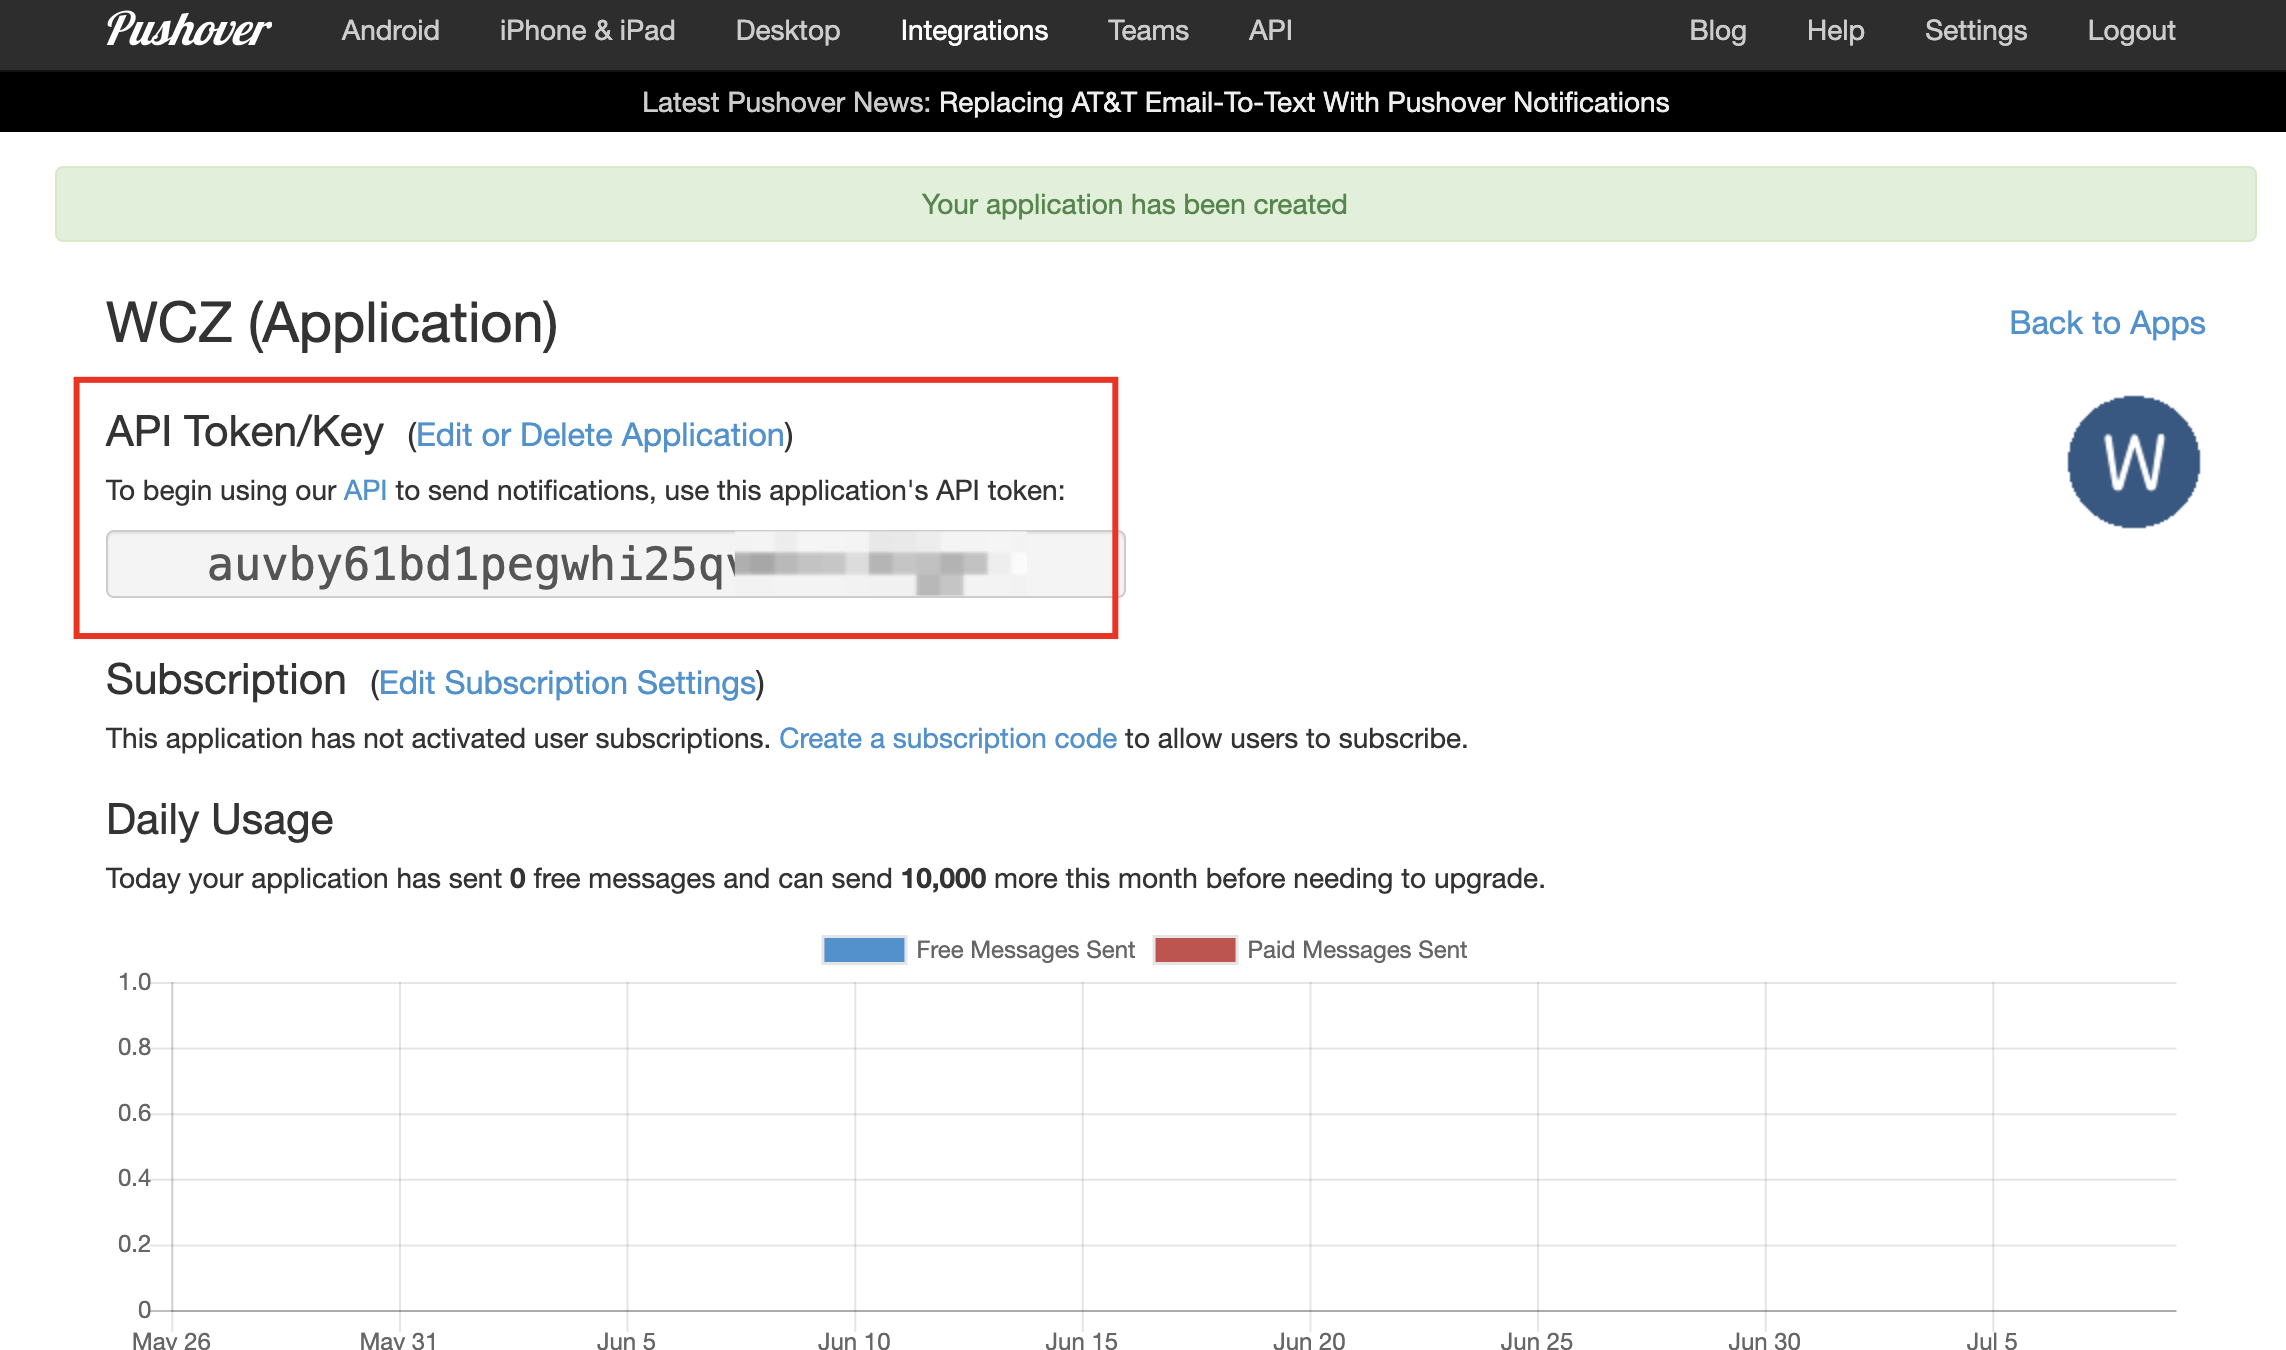
Task: Log out via Logout link
Action: (2130, 30)
